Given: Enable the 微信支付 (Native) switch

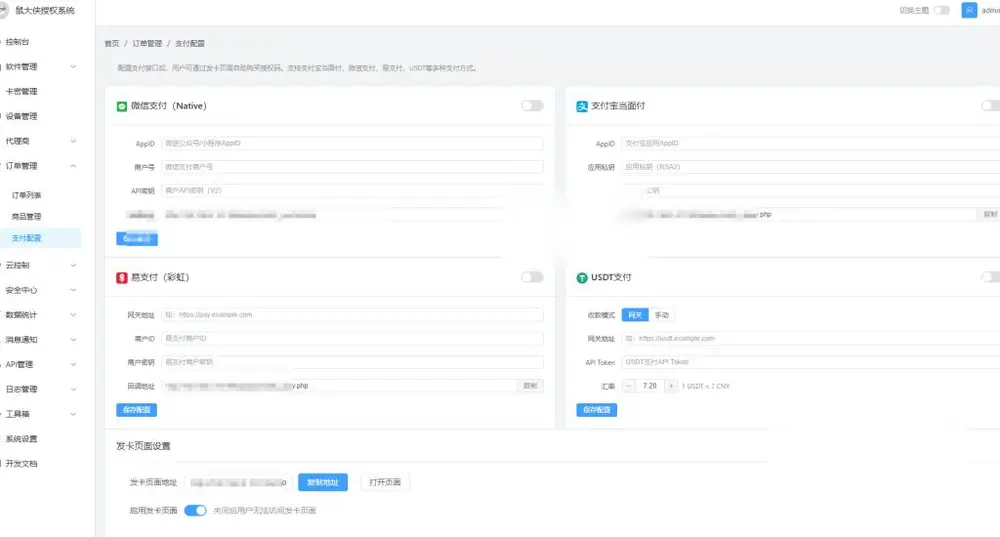Looking at the screenshot, I should pyautogui.click(x=532, y=106).
